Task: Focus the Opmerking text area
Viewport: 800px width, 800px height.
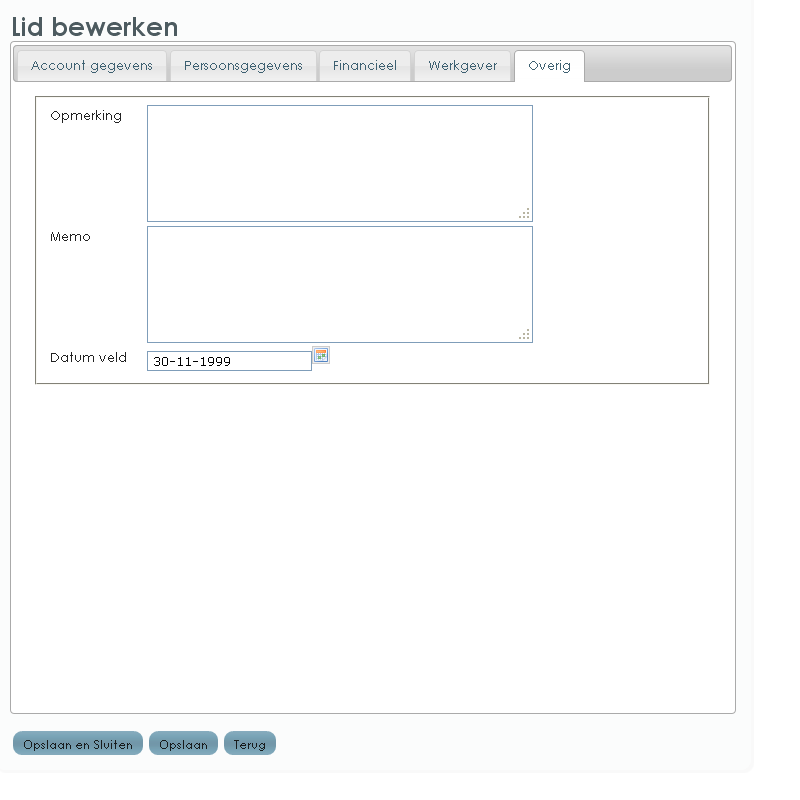Action: 339,163
